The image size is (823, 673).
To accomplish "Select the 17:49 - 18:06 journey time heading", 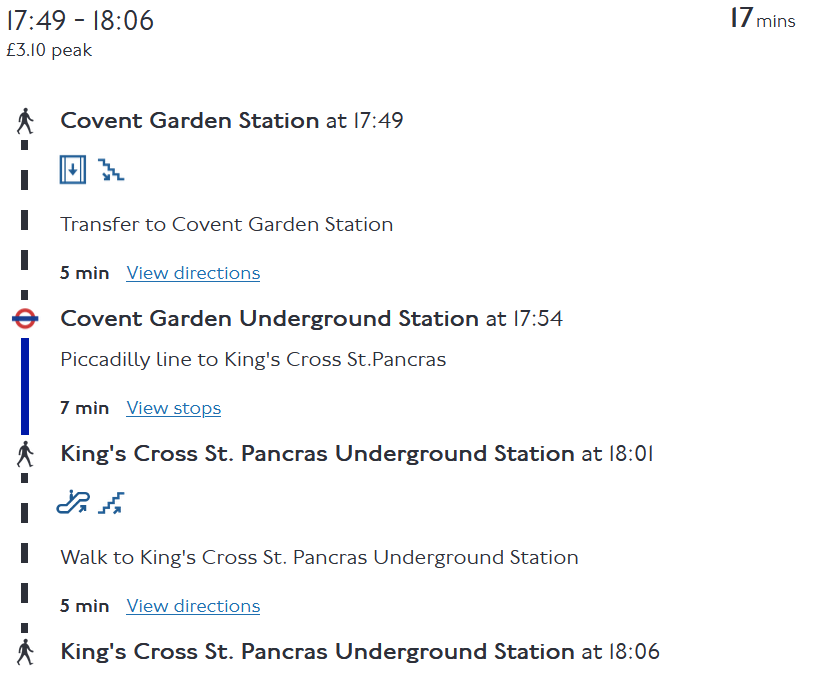I will click(x=80, y=21).
